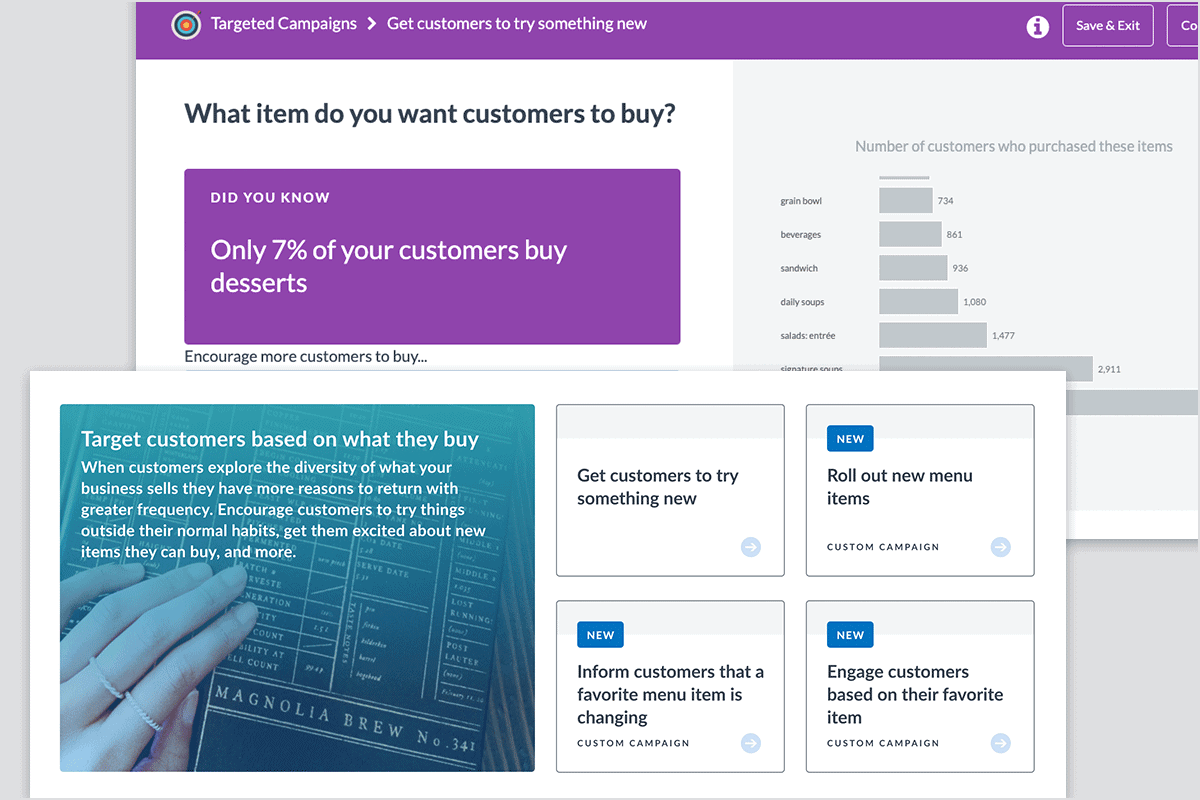This screenshot has width=1200, height=800.
Task: Click the signature soups bar in chart
Action: [x=986, y=364]
